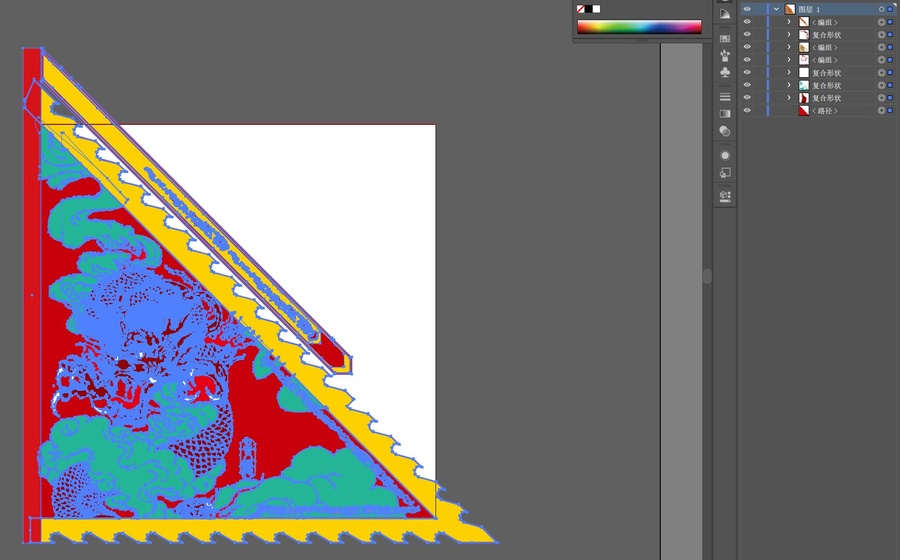Click the 图层 1 layer thumbnail
Image resolution: width=900 pixels, height=560 pixels.
(x=790, y=9)
